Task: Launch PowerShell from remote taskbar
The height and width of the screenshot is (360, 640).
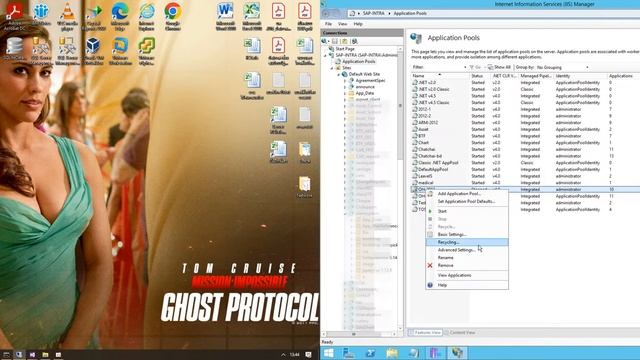Action: (x=371, y=353)
